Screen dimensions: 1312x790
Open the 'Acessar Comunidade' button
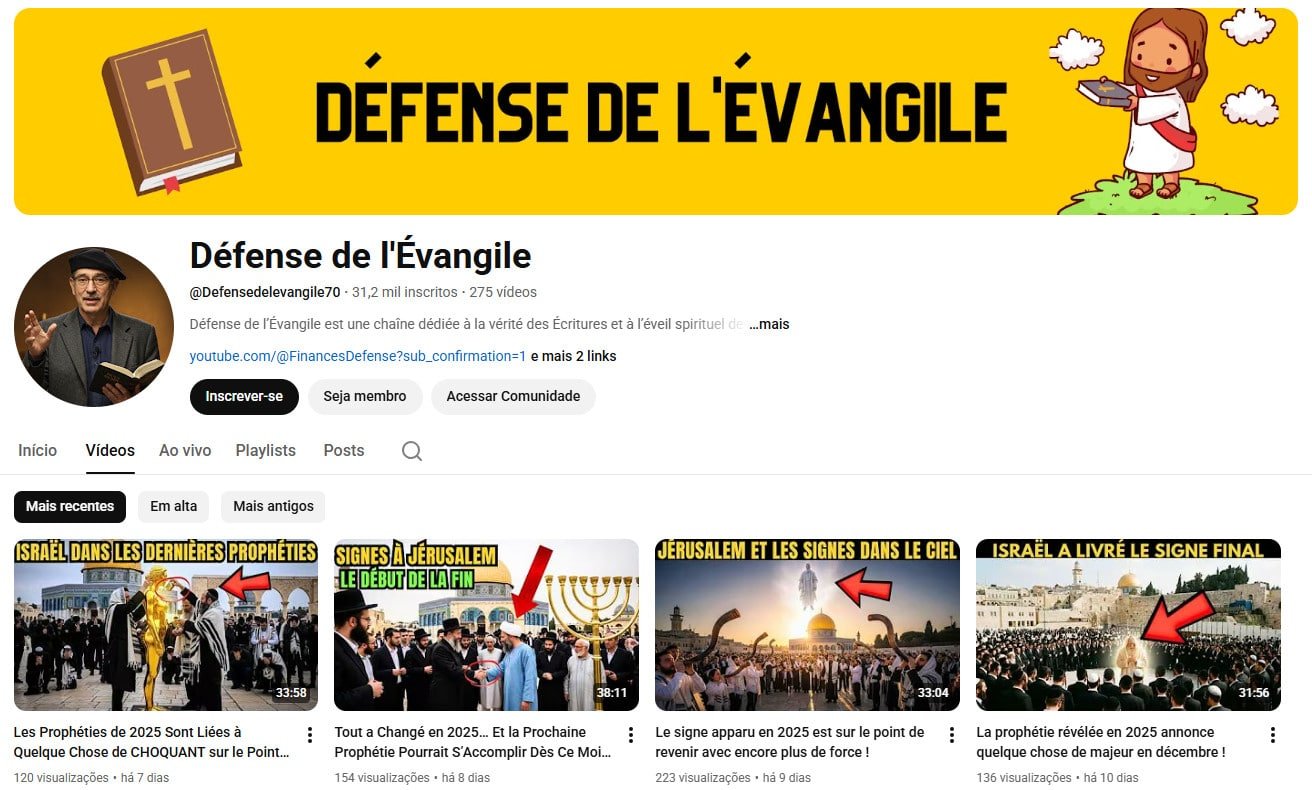pyautogui.click(x=513, y=396)
